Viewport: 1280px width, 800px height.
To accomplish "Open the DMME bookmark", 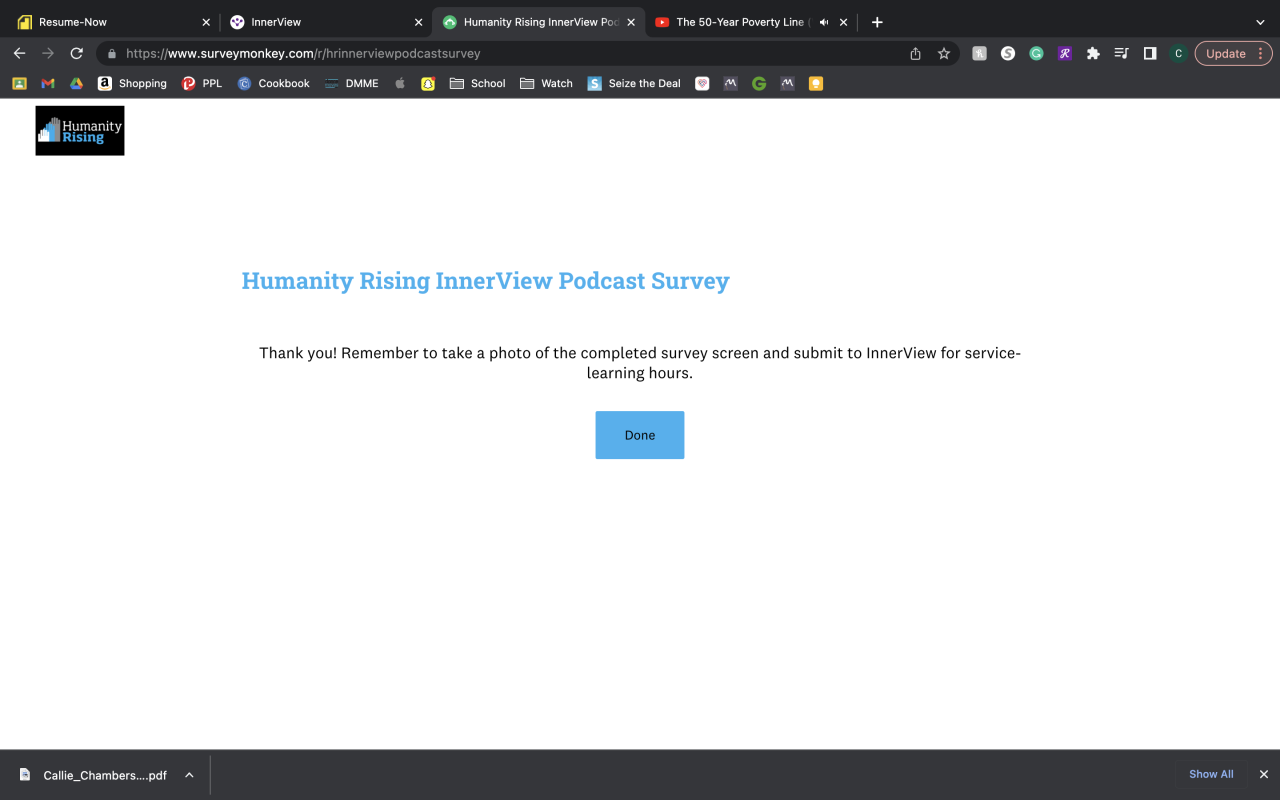I will [352, 84].
